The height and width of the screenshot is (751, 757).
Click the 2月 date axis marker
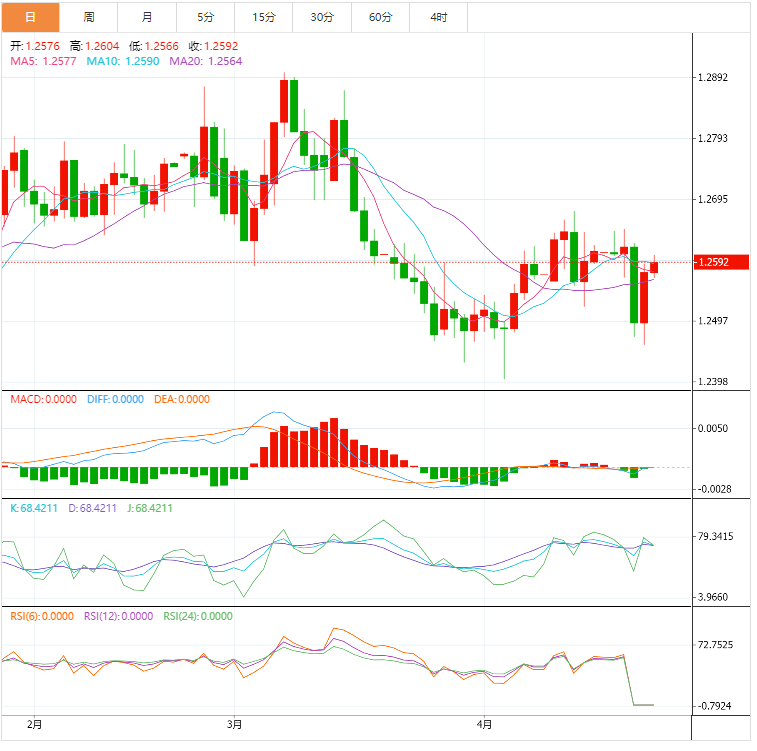34,724
